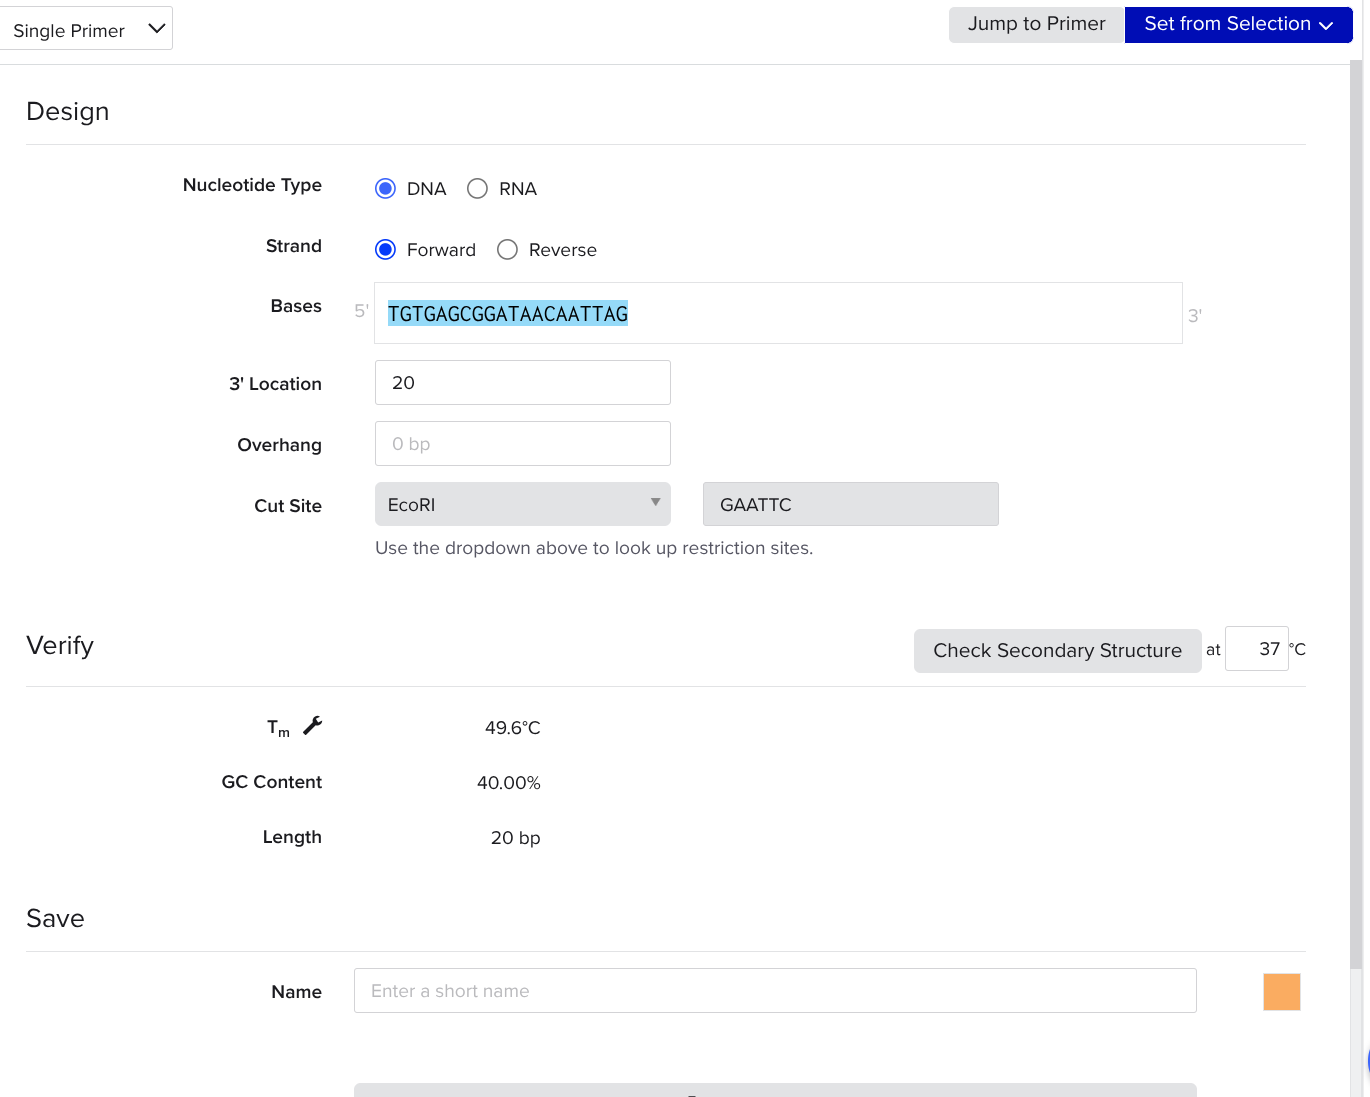
Task: Click the vertical scrollbar on the right
Action: point(1356,515)
